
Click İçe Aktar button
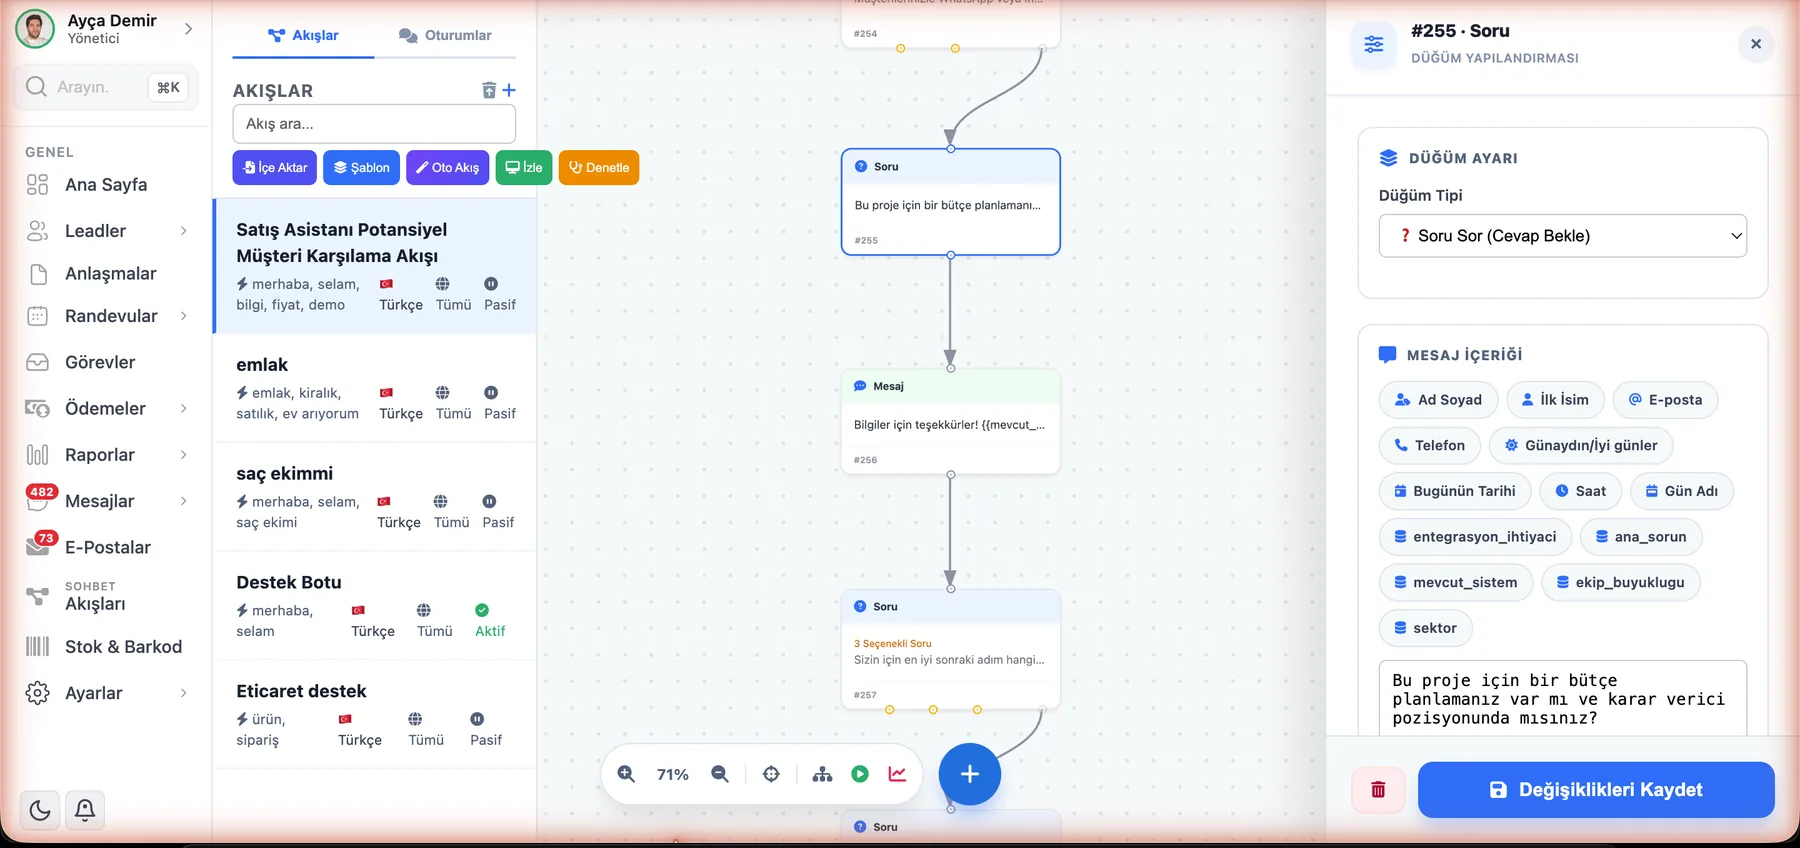[275, 167]
